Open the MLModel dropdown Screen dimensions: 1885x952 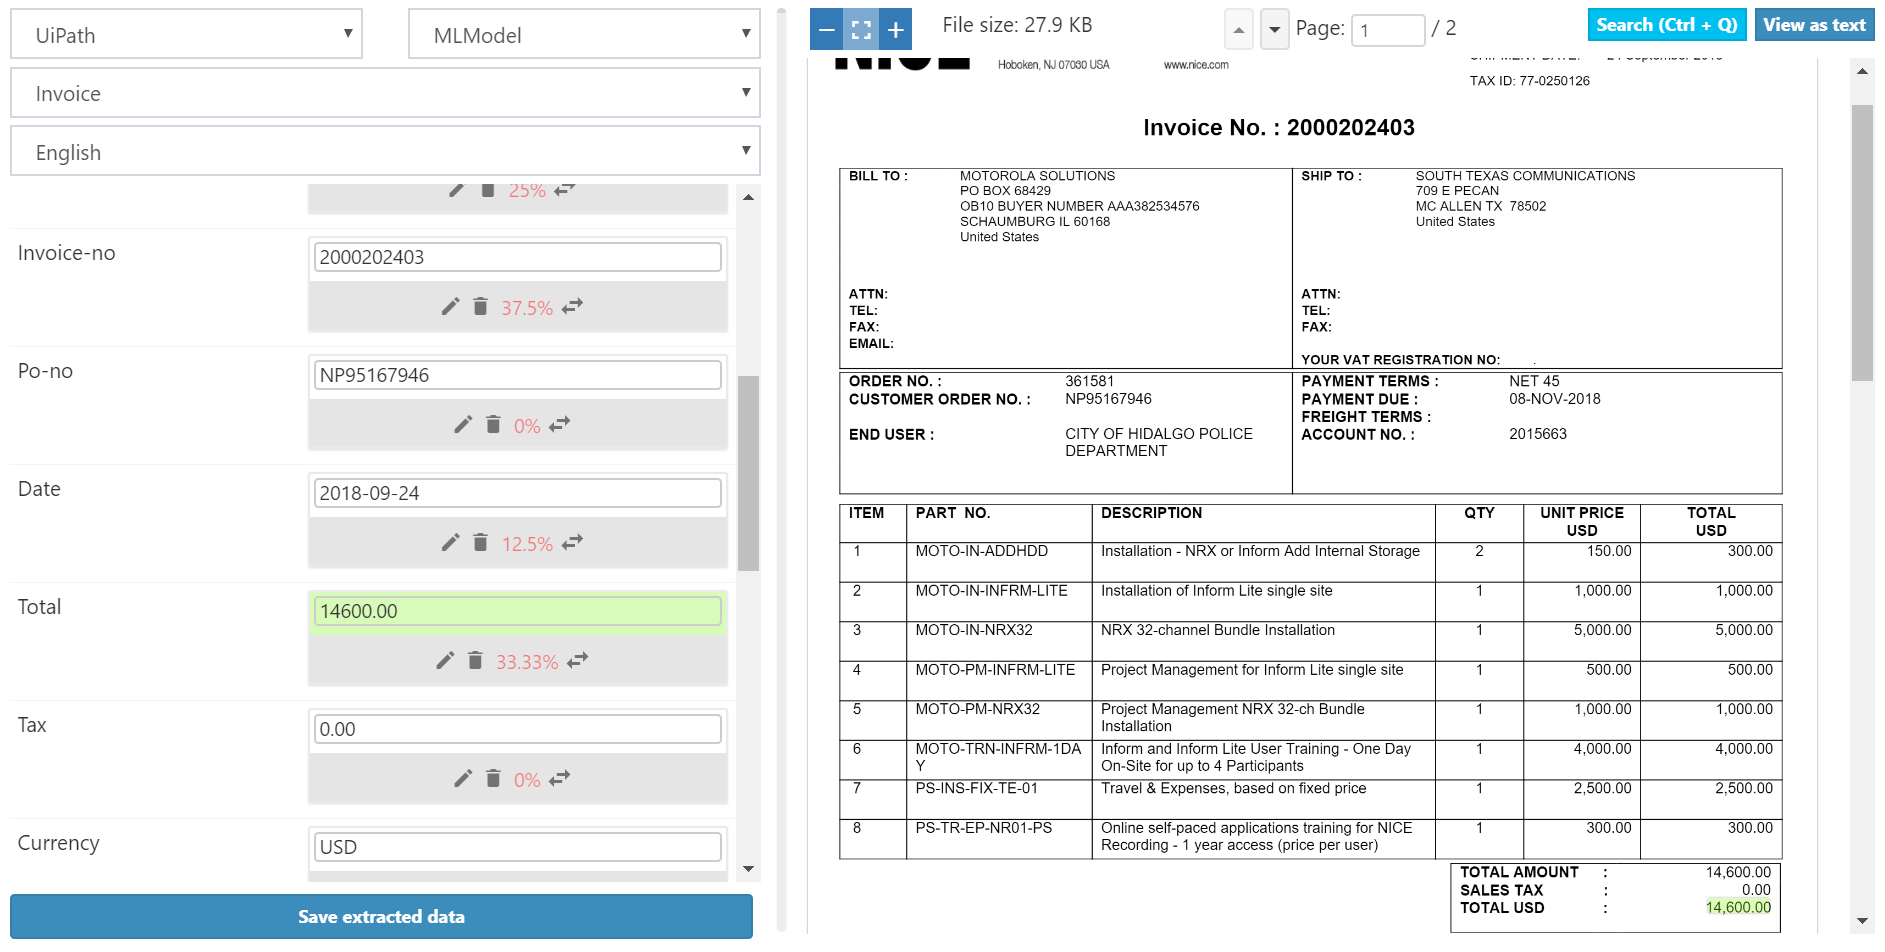point(584,34)
